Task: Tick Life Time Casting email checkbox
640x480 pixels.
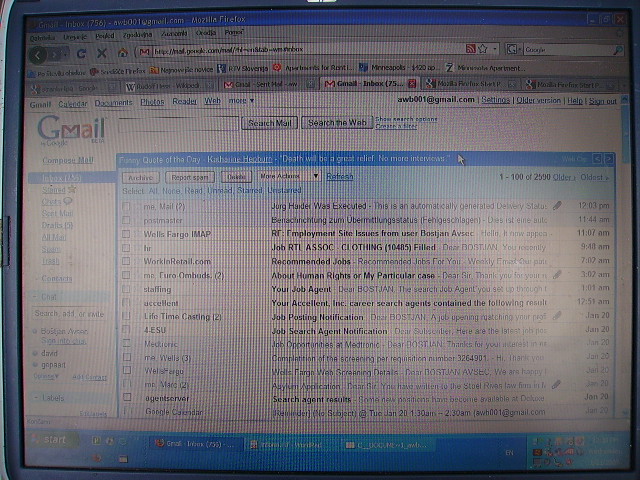Action: [x=126, y=316]
